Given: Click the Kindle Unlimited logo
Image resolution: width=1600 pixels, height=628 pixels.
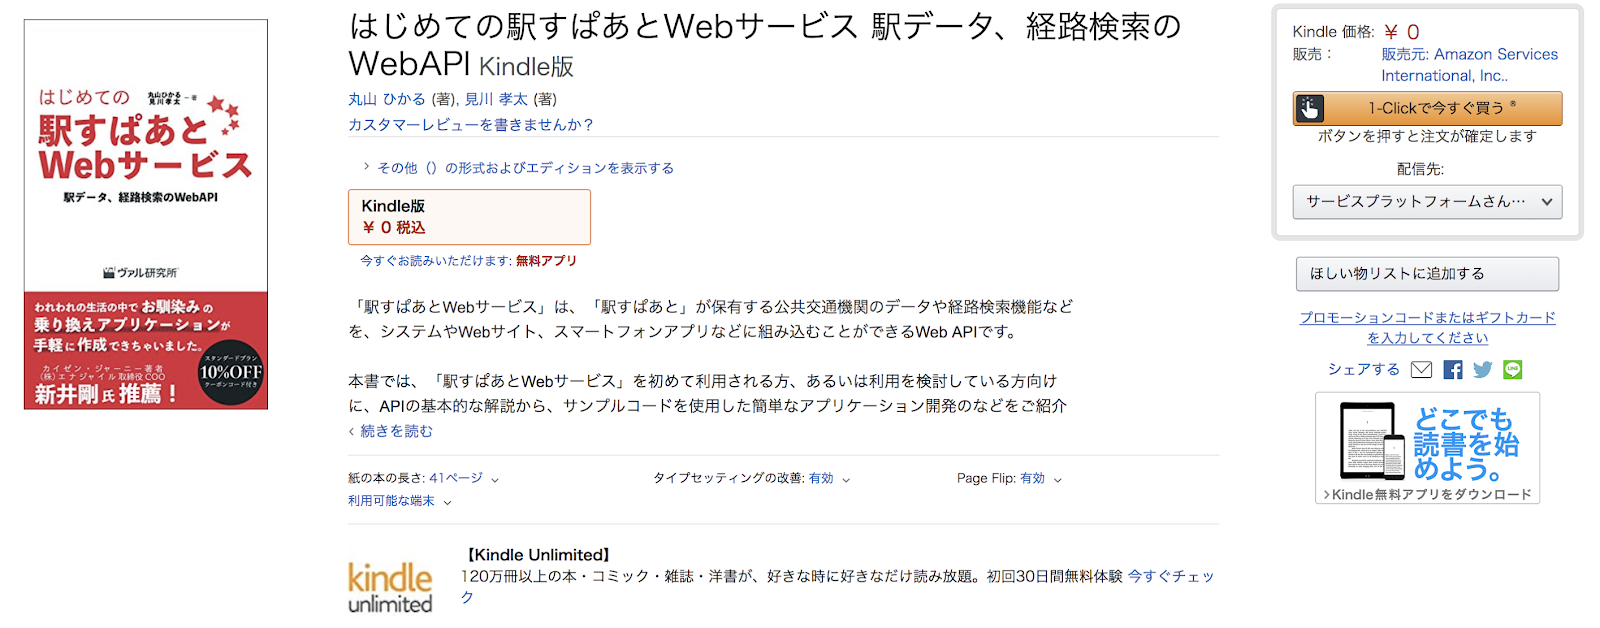Looking at the screenshot, I should click(390, 587).
